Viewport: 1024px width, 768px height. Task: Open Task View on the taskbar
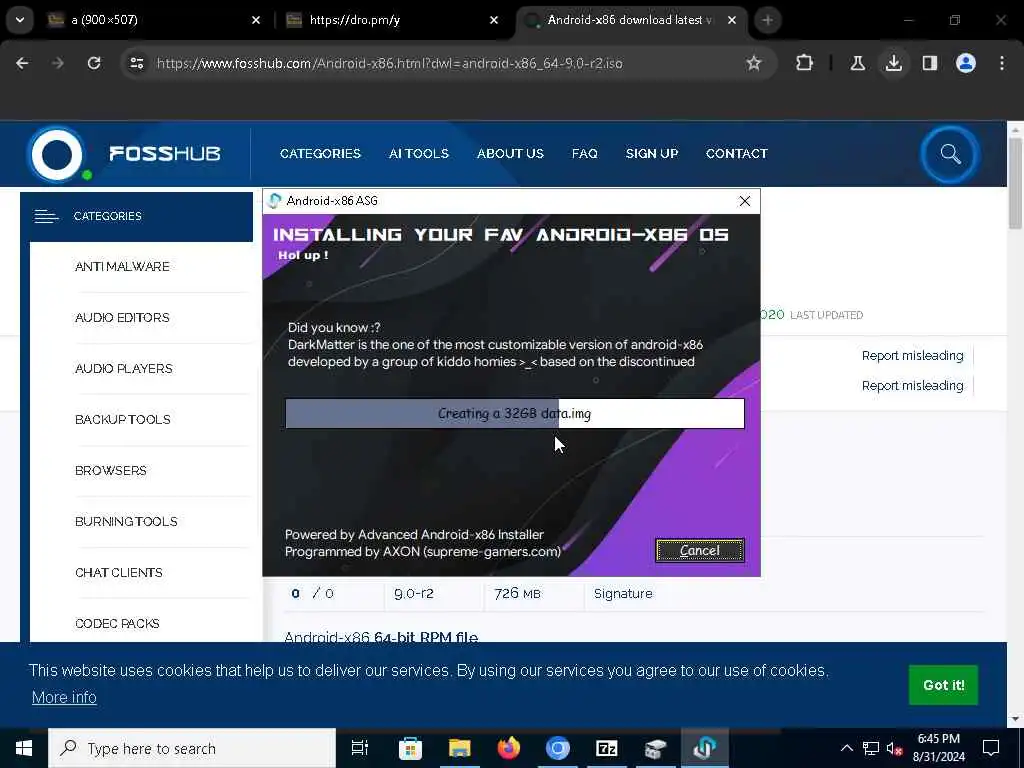click(x=360, y=748)
